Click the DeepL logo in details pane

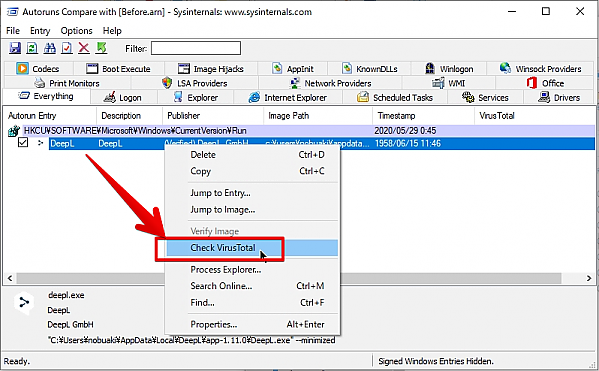[x=24, y=304]
